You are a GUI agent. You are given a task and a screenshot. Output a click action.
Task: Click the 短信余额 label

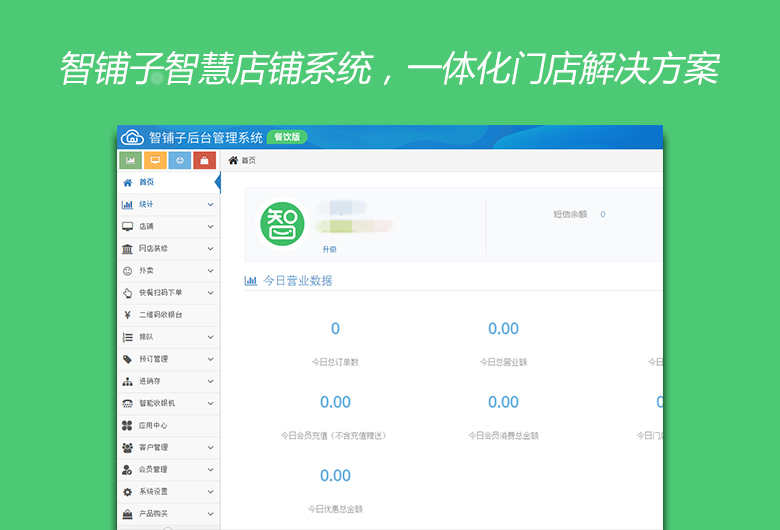click(x=570, y=214)
